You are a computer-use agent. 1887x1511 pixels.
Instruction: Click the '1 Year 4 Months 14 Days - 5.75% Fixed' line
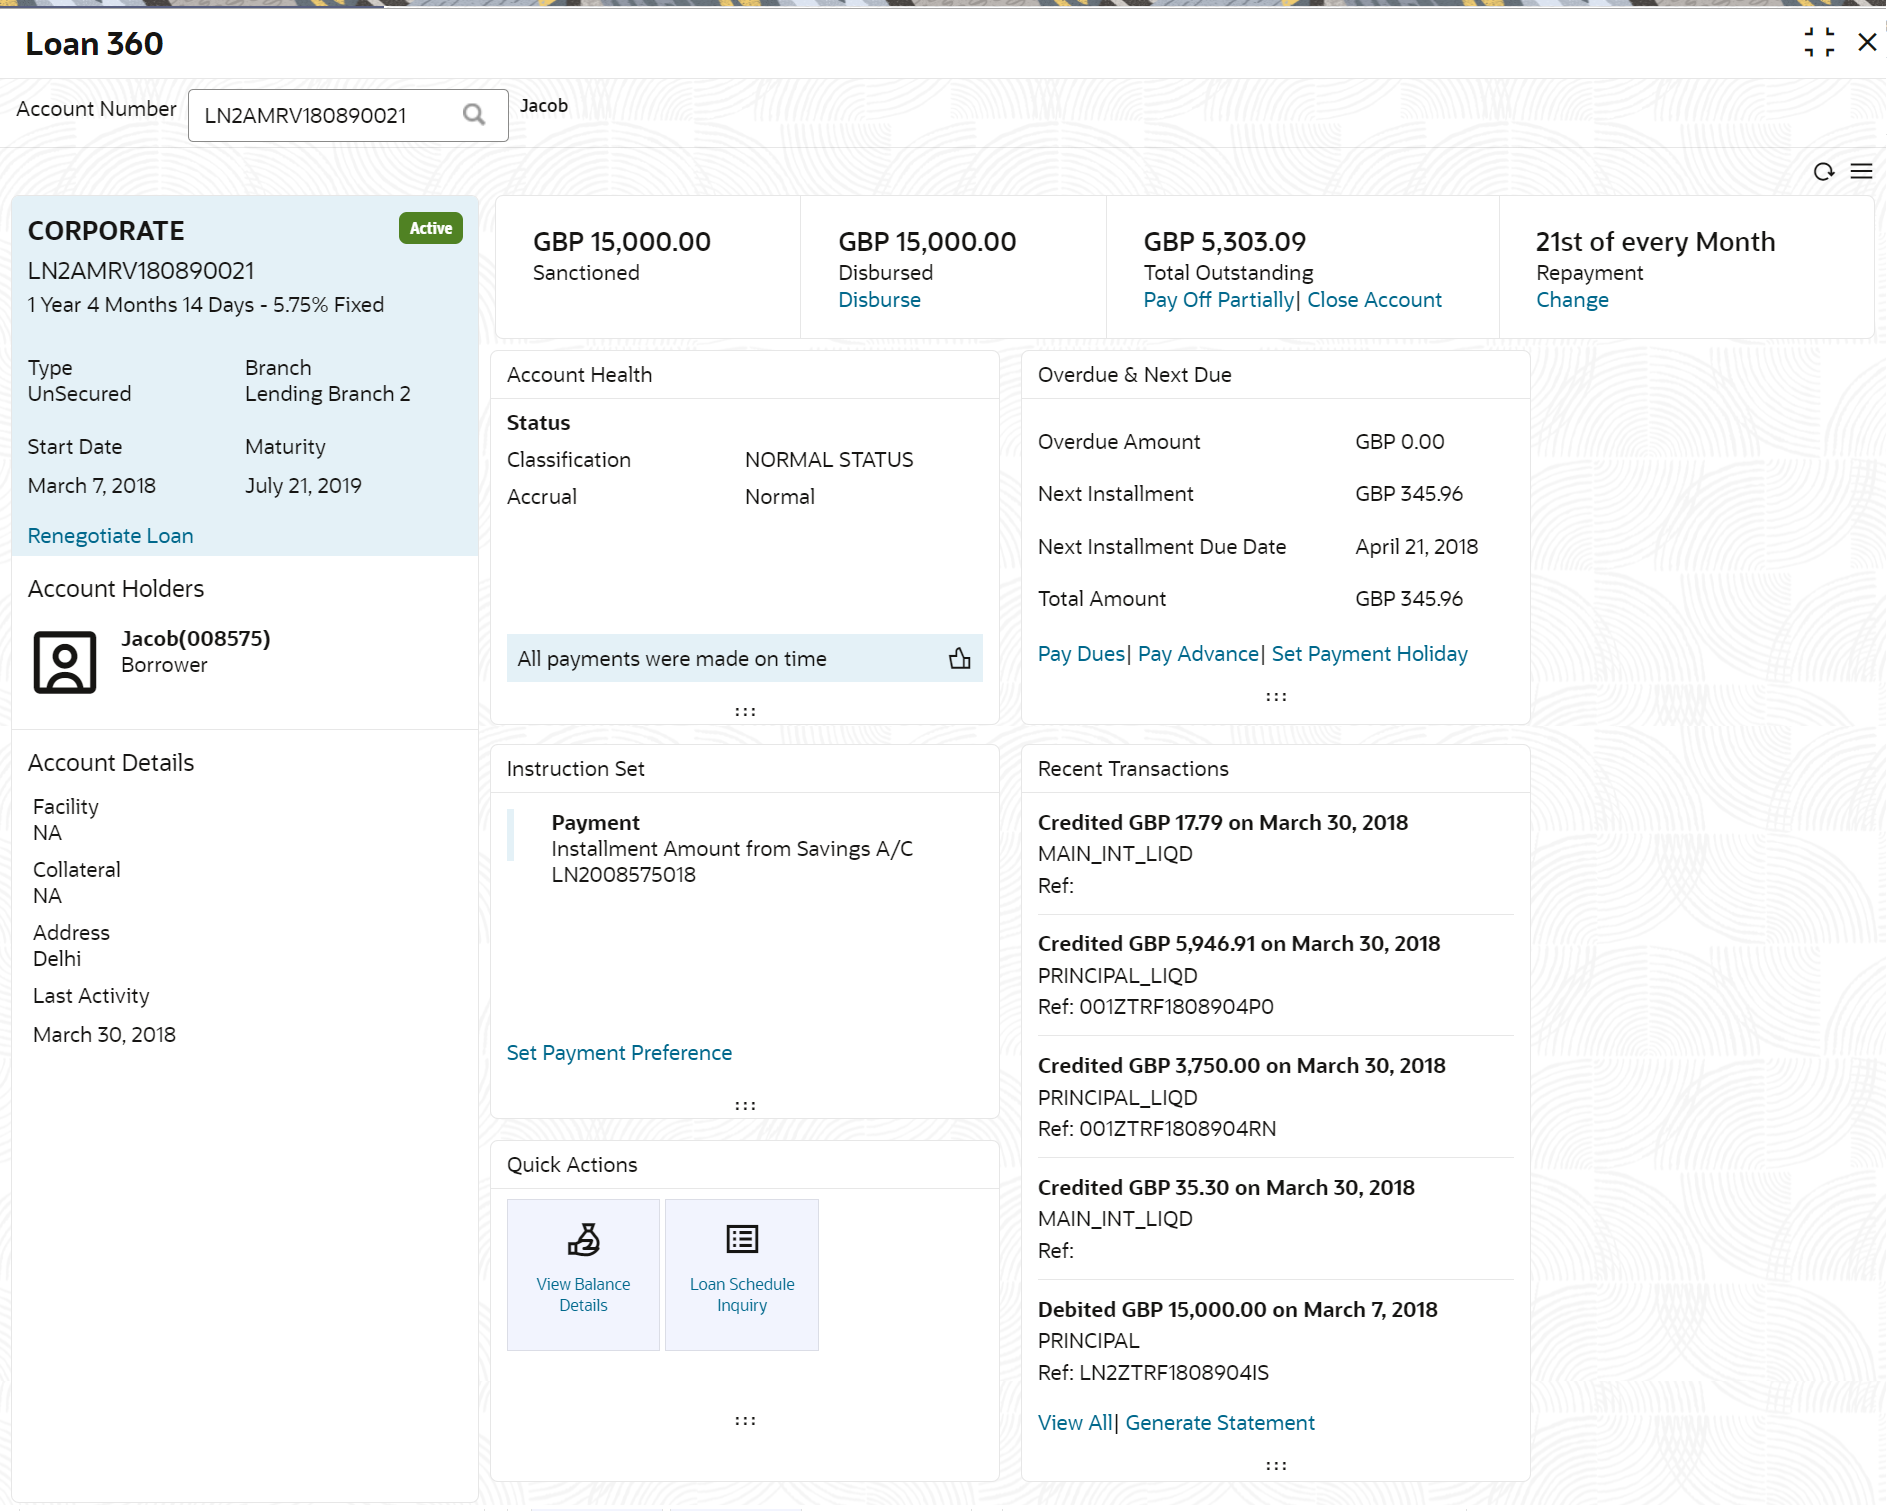(205, 305)
